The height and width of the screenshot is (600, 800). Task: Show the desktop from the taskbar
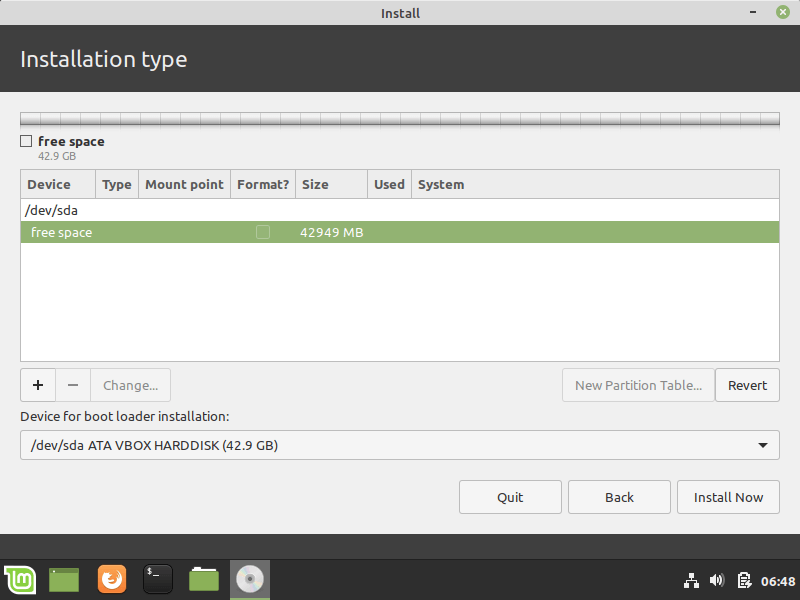tap(64, 580)
